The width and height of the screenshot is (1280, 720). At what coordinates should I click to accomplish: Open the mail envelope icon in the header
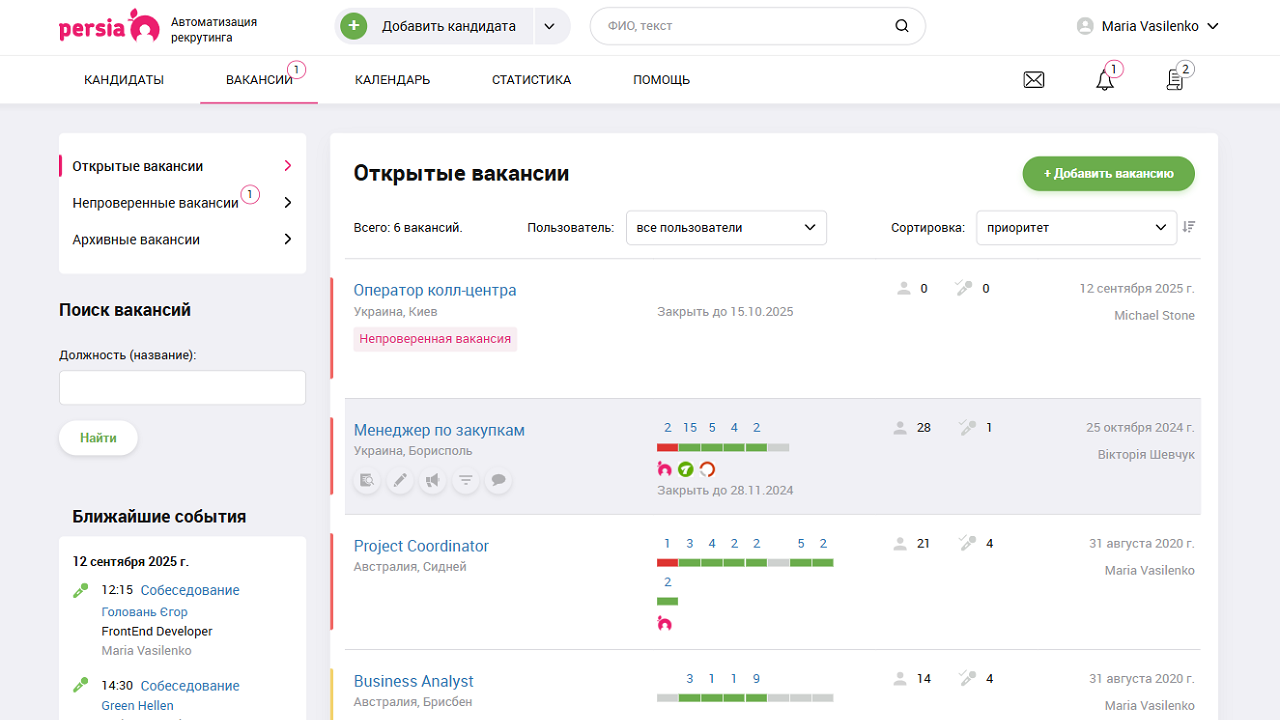1034,80
